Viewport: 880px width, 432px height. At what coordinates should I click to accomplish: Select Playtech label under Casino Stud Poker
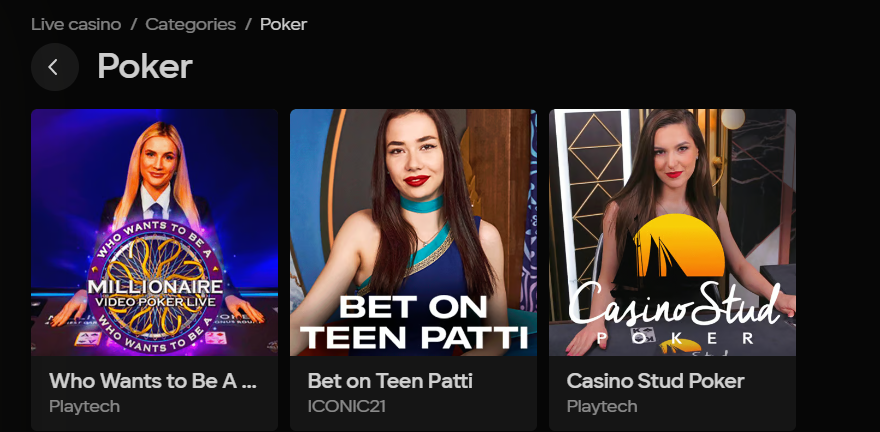602,406
